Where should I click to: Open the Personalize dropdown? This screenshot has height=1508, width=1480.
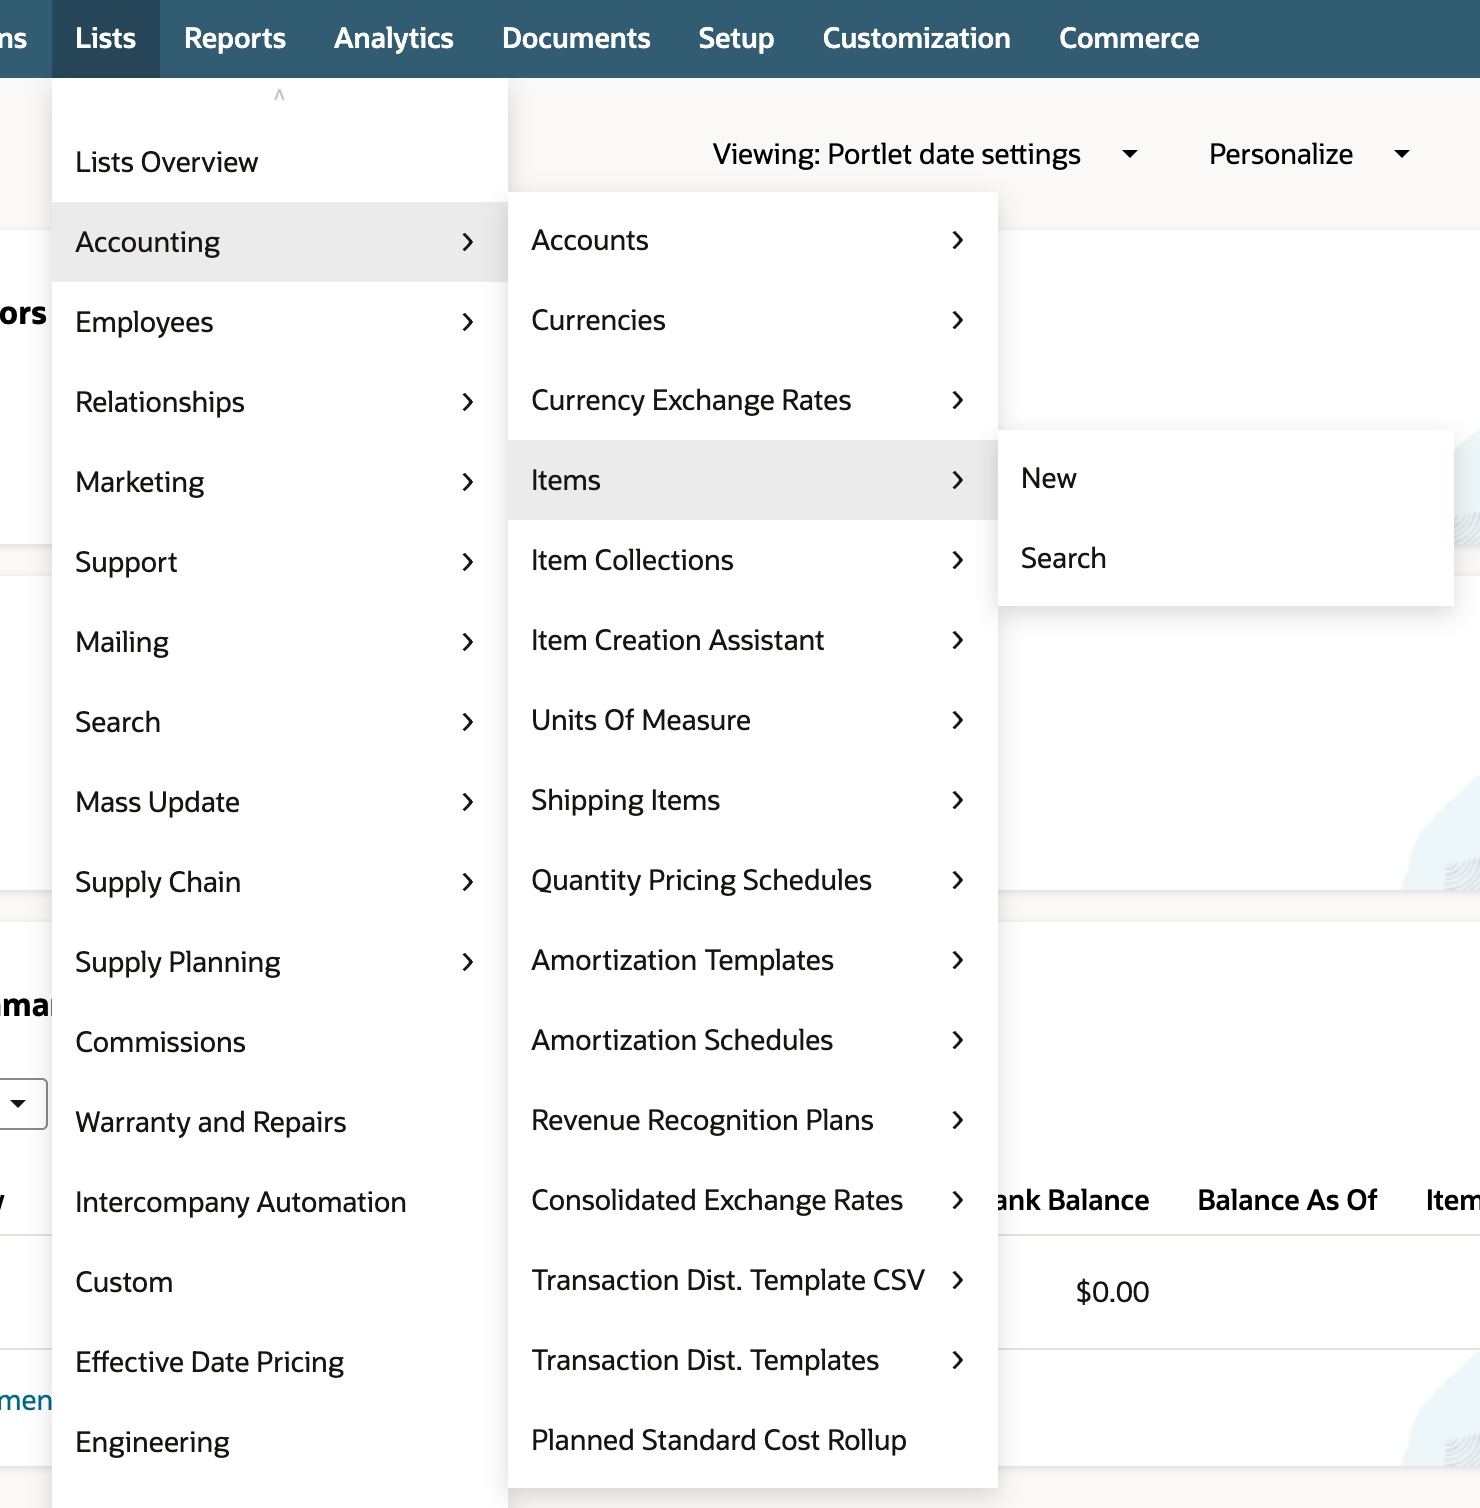pyautogui.click(x=1309, y=154)
